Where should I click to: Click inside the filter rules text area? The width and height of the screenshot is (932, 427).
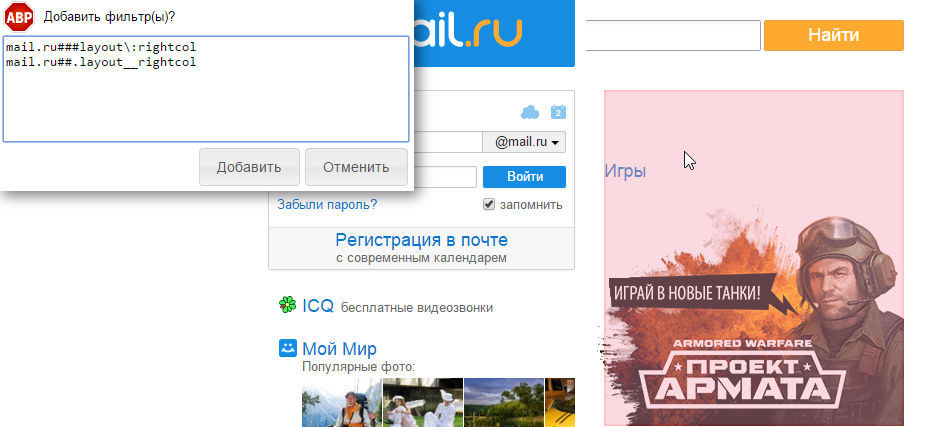click(x=206, y=89)
